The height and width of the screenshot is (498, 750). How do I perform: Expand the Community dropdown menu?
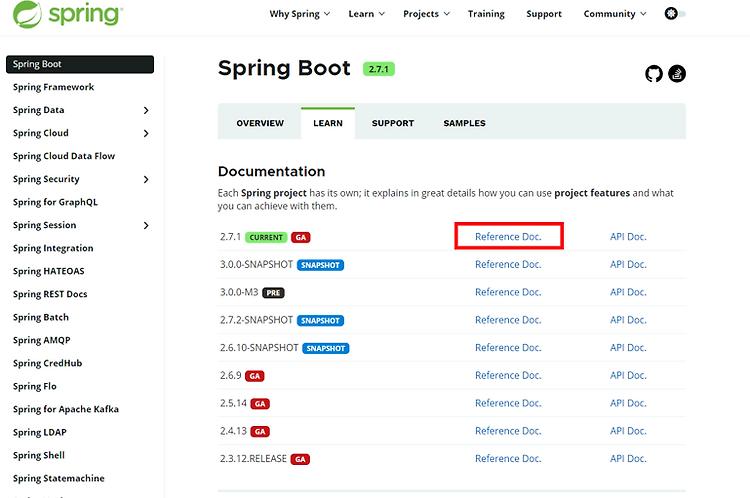pos(615,14)
